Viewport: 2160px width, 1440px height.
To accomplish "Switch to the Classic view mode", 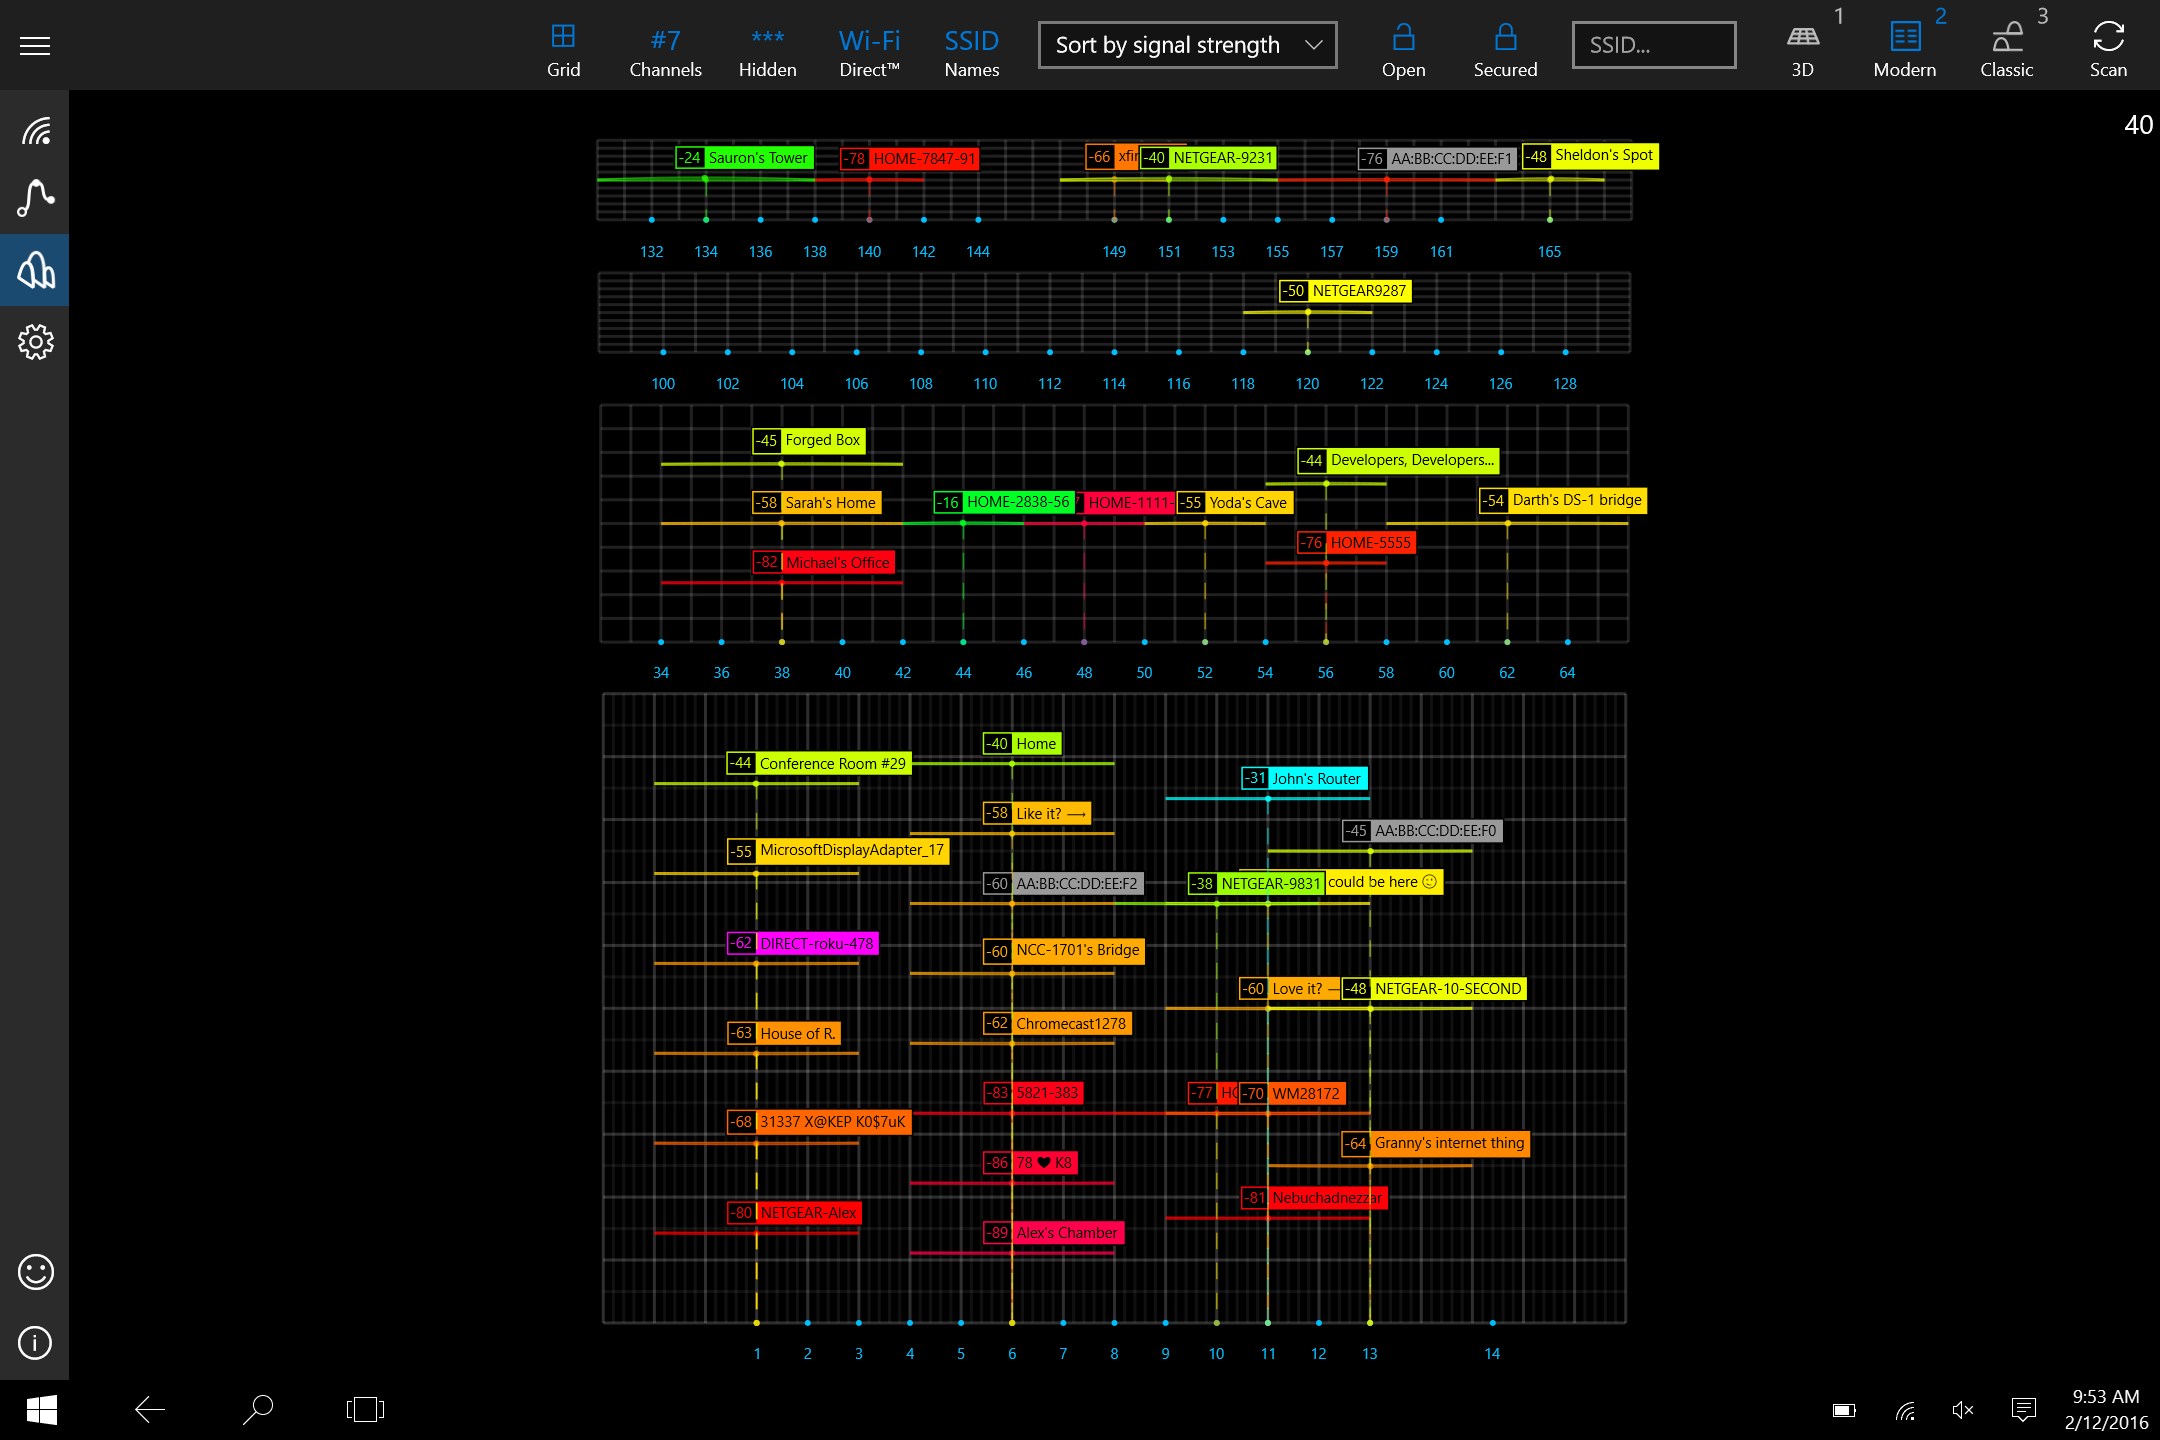I will (2006, 48).
